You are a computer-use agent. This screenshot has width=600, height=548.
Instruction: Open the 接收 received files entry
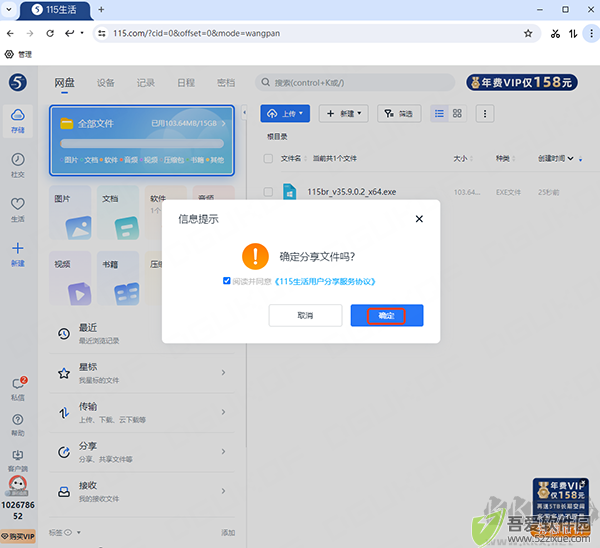[x=142, y=491]
